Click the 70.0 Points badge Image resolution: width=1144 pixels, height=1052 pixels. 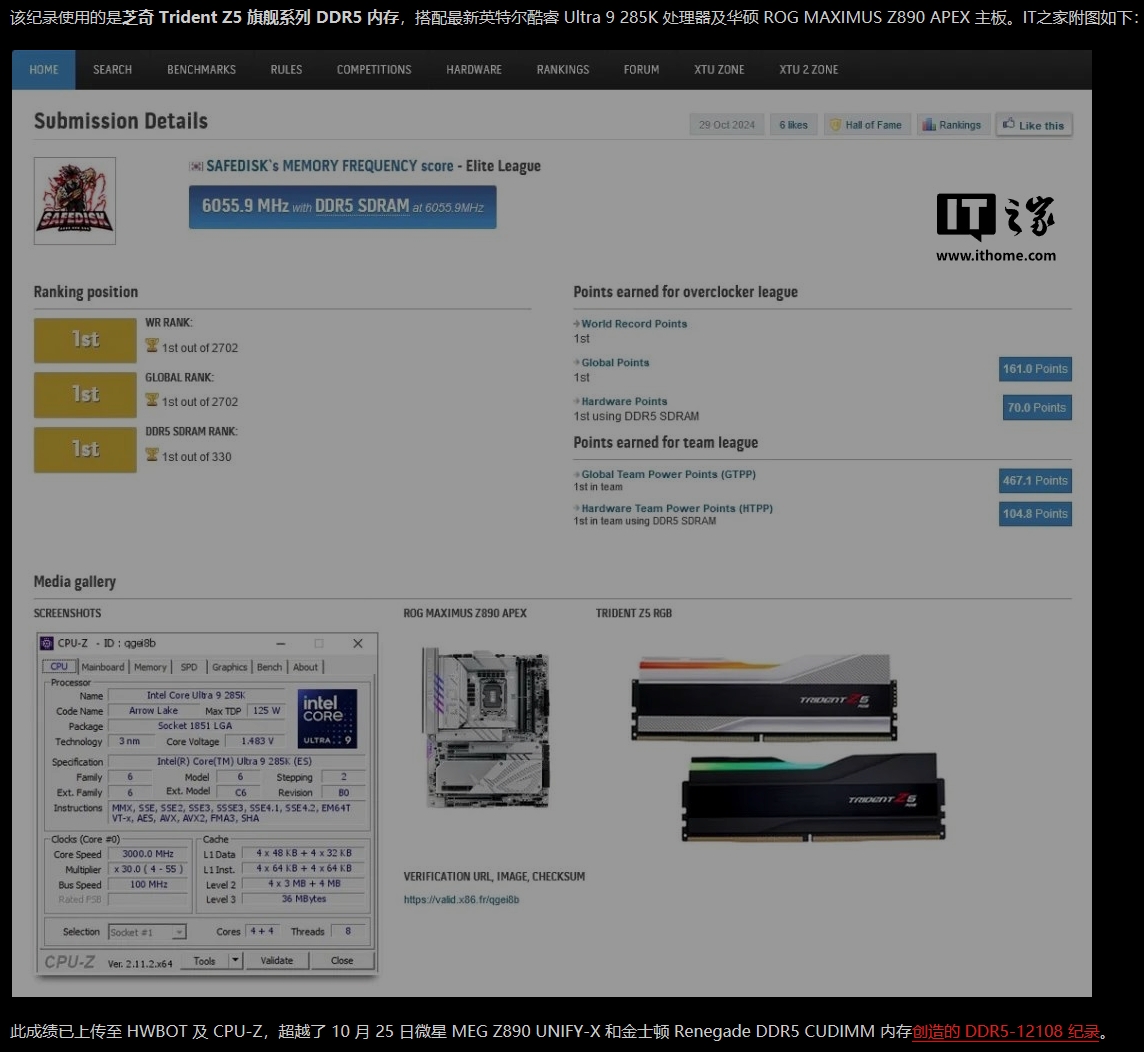pyautogui.click(x=1037, y=408)
